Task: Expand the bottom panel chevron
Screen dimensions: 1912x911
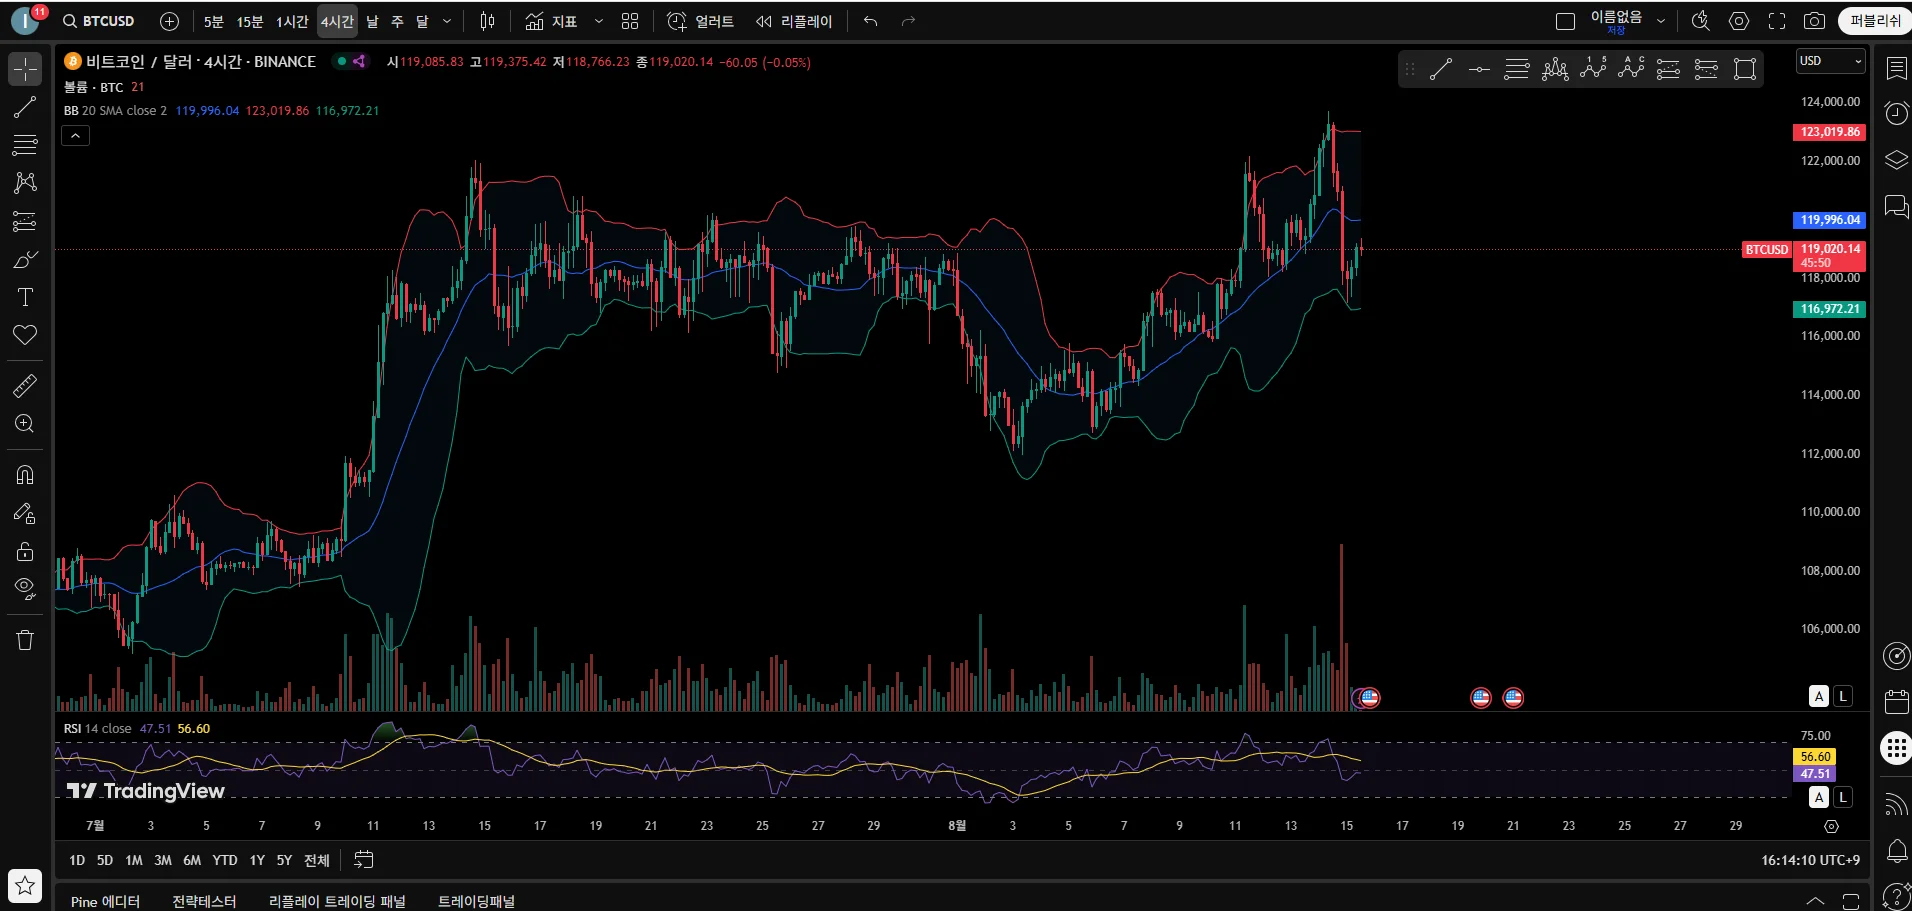Action: (x=1815, y=900)
